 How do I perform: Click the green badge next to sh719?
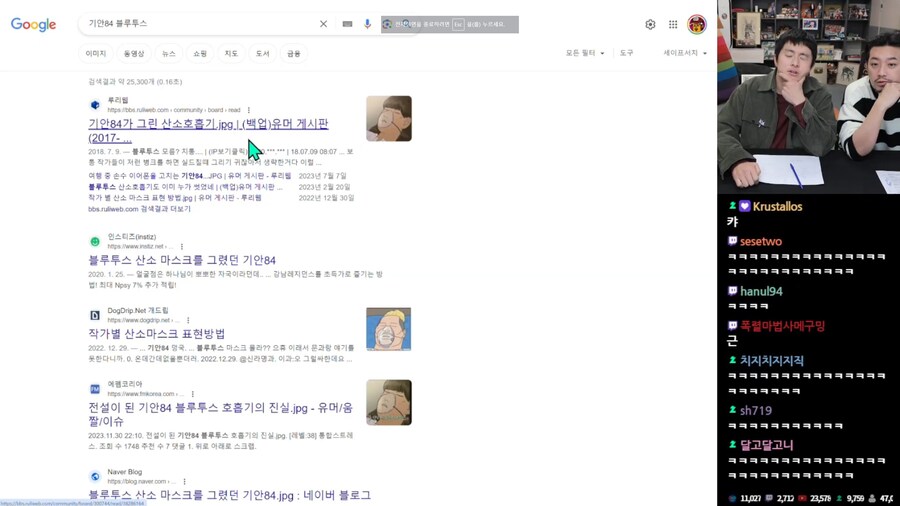[x=732, y=410]
